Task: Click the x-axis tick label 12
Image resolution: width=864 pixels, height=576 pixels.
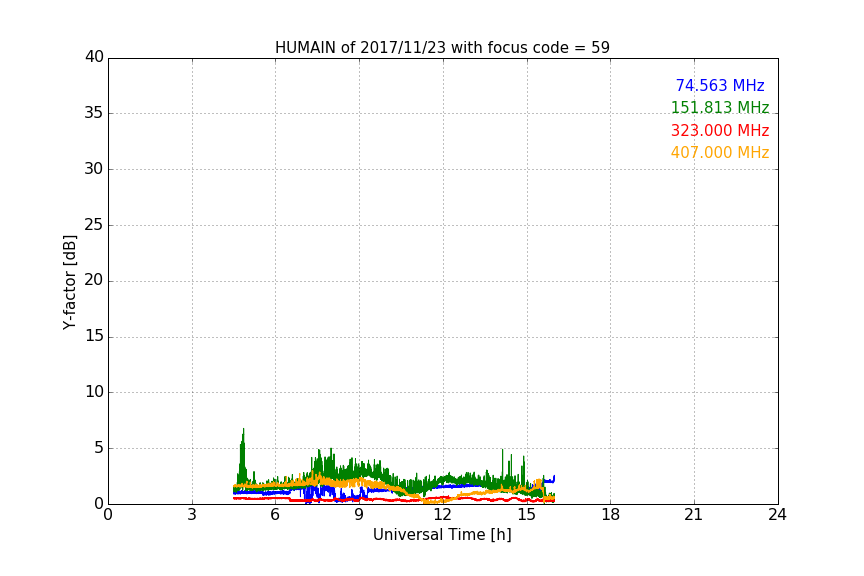Action: 442,515
